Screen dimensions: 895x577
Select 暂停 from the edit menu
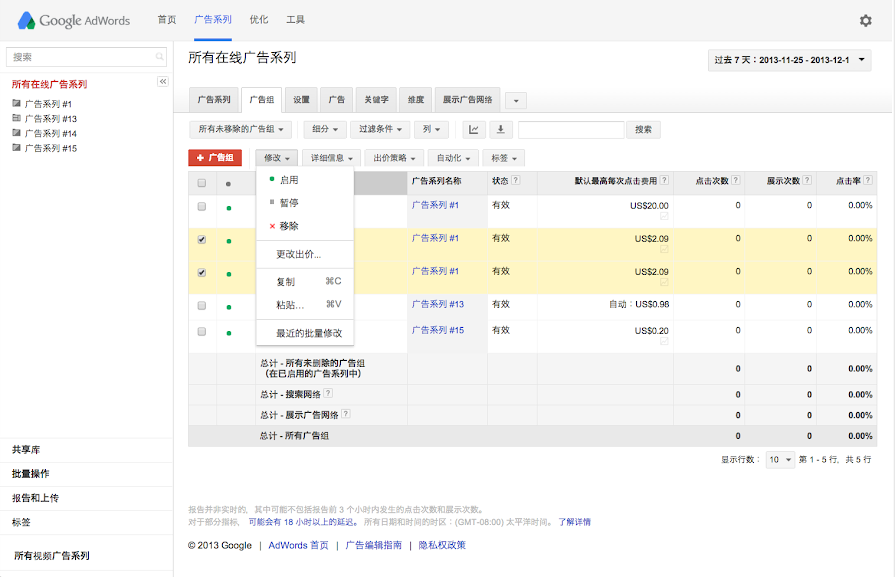click(288, 203)
